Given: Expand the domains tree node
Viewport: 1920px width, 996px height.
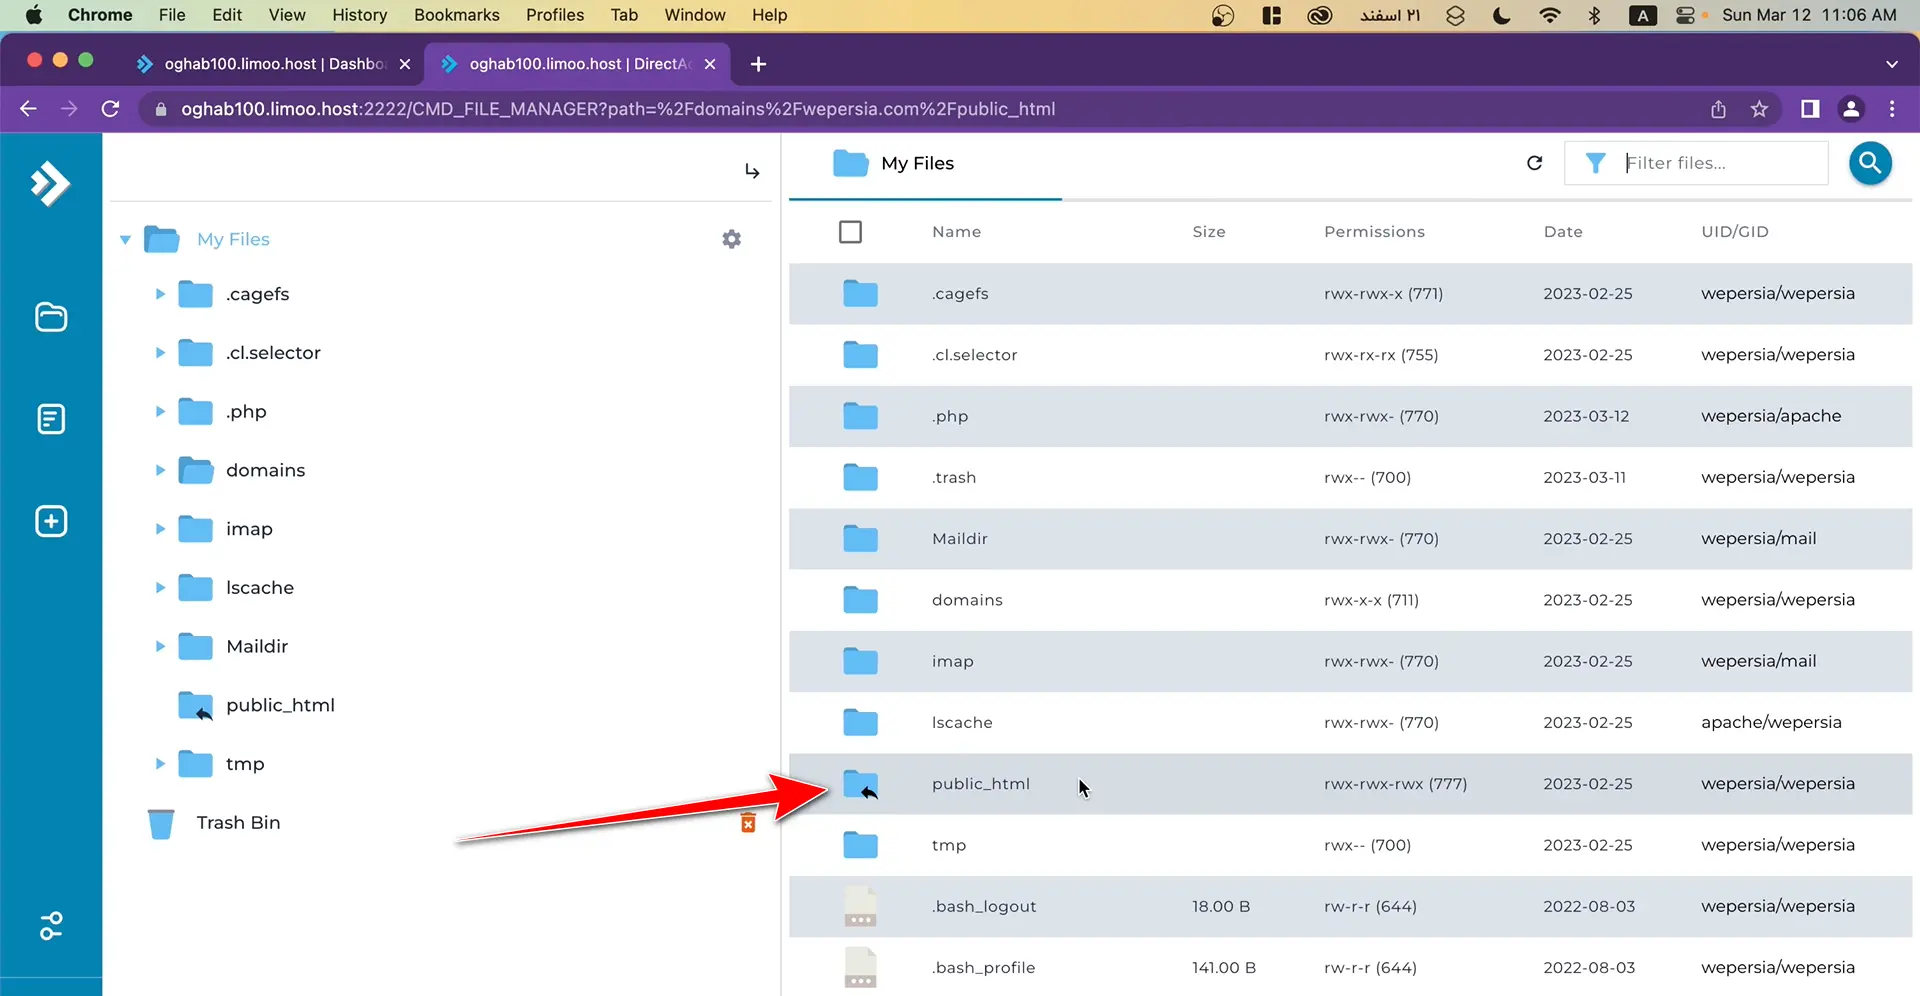Looking at the screenshot, I should pos(160,470).
